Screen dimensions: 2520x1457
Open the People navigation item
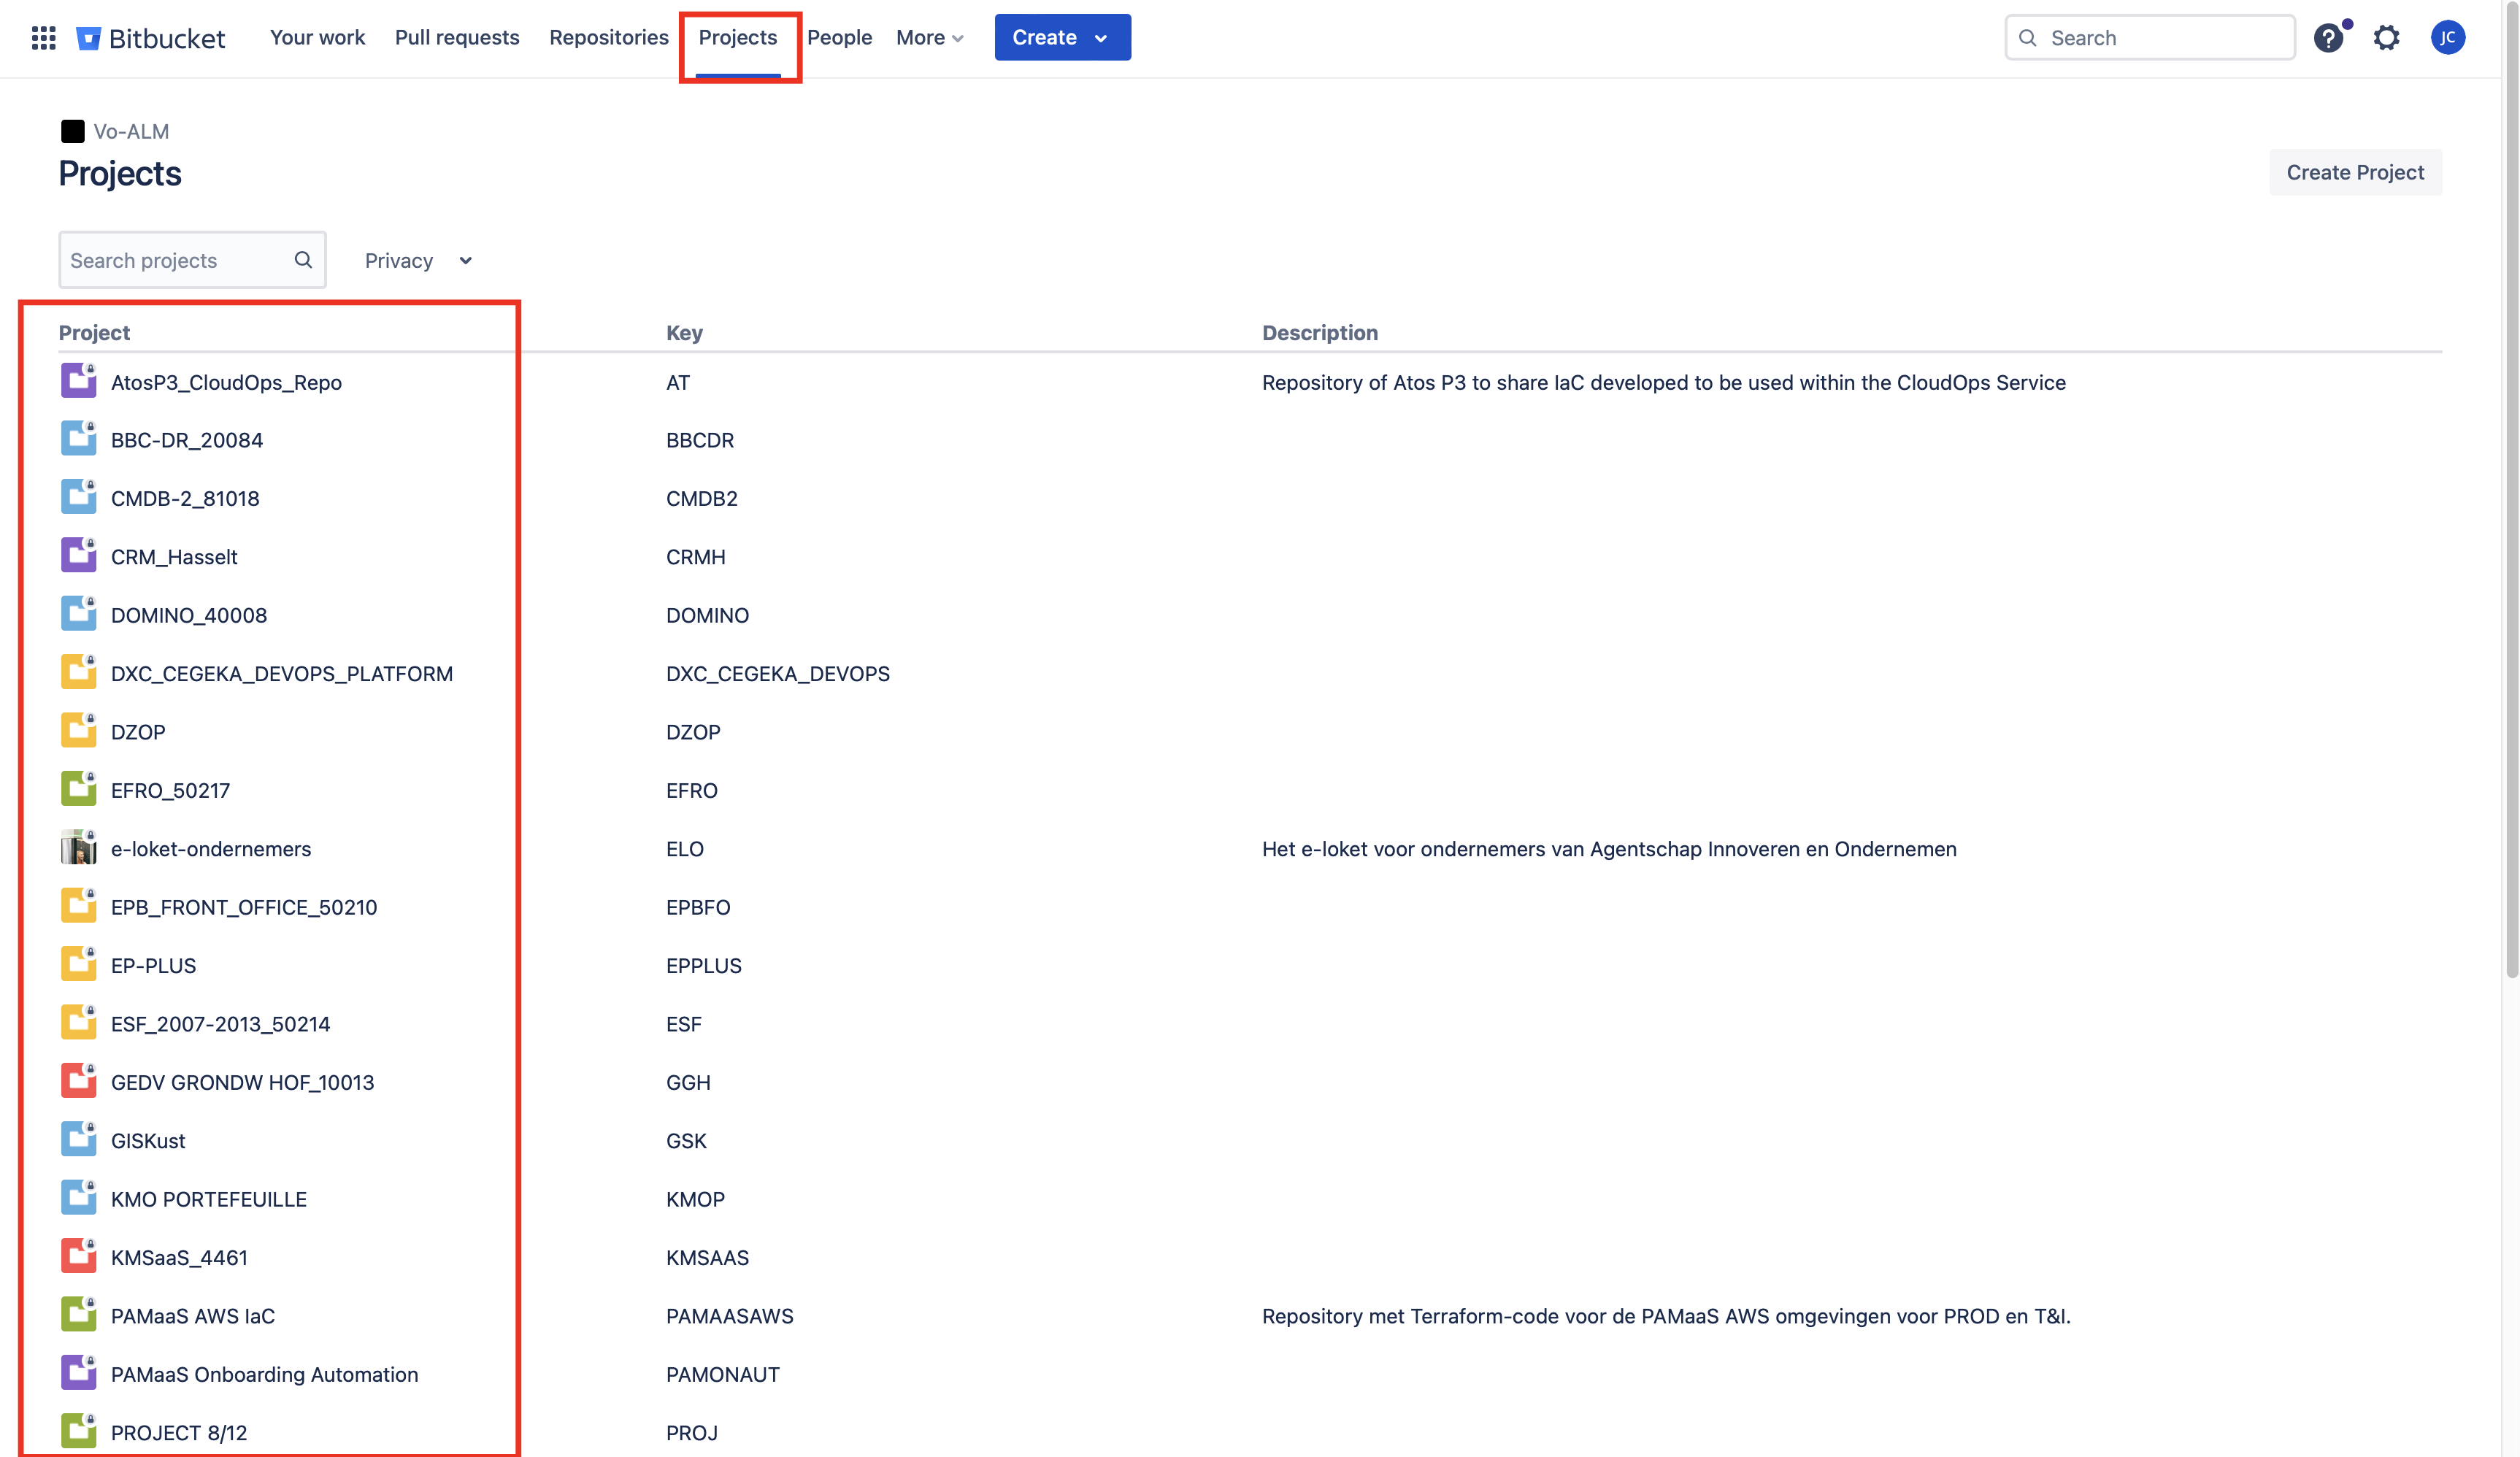tap(839, 38)
